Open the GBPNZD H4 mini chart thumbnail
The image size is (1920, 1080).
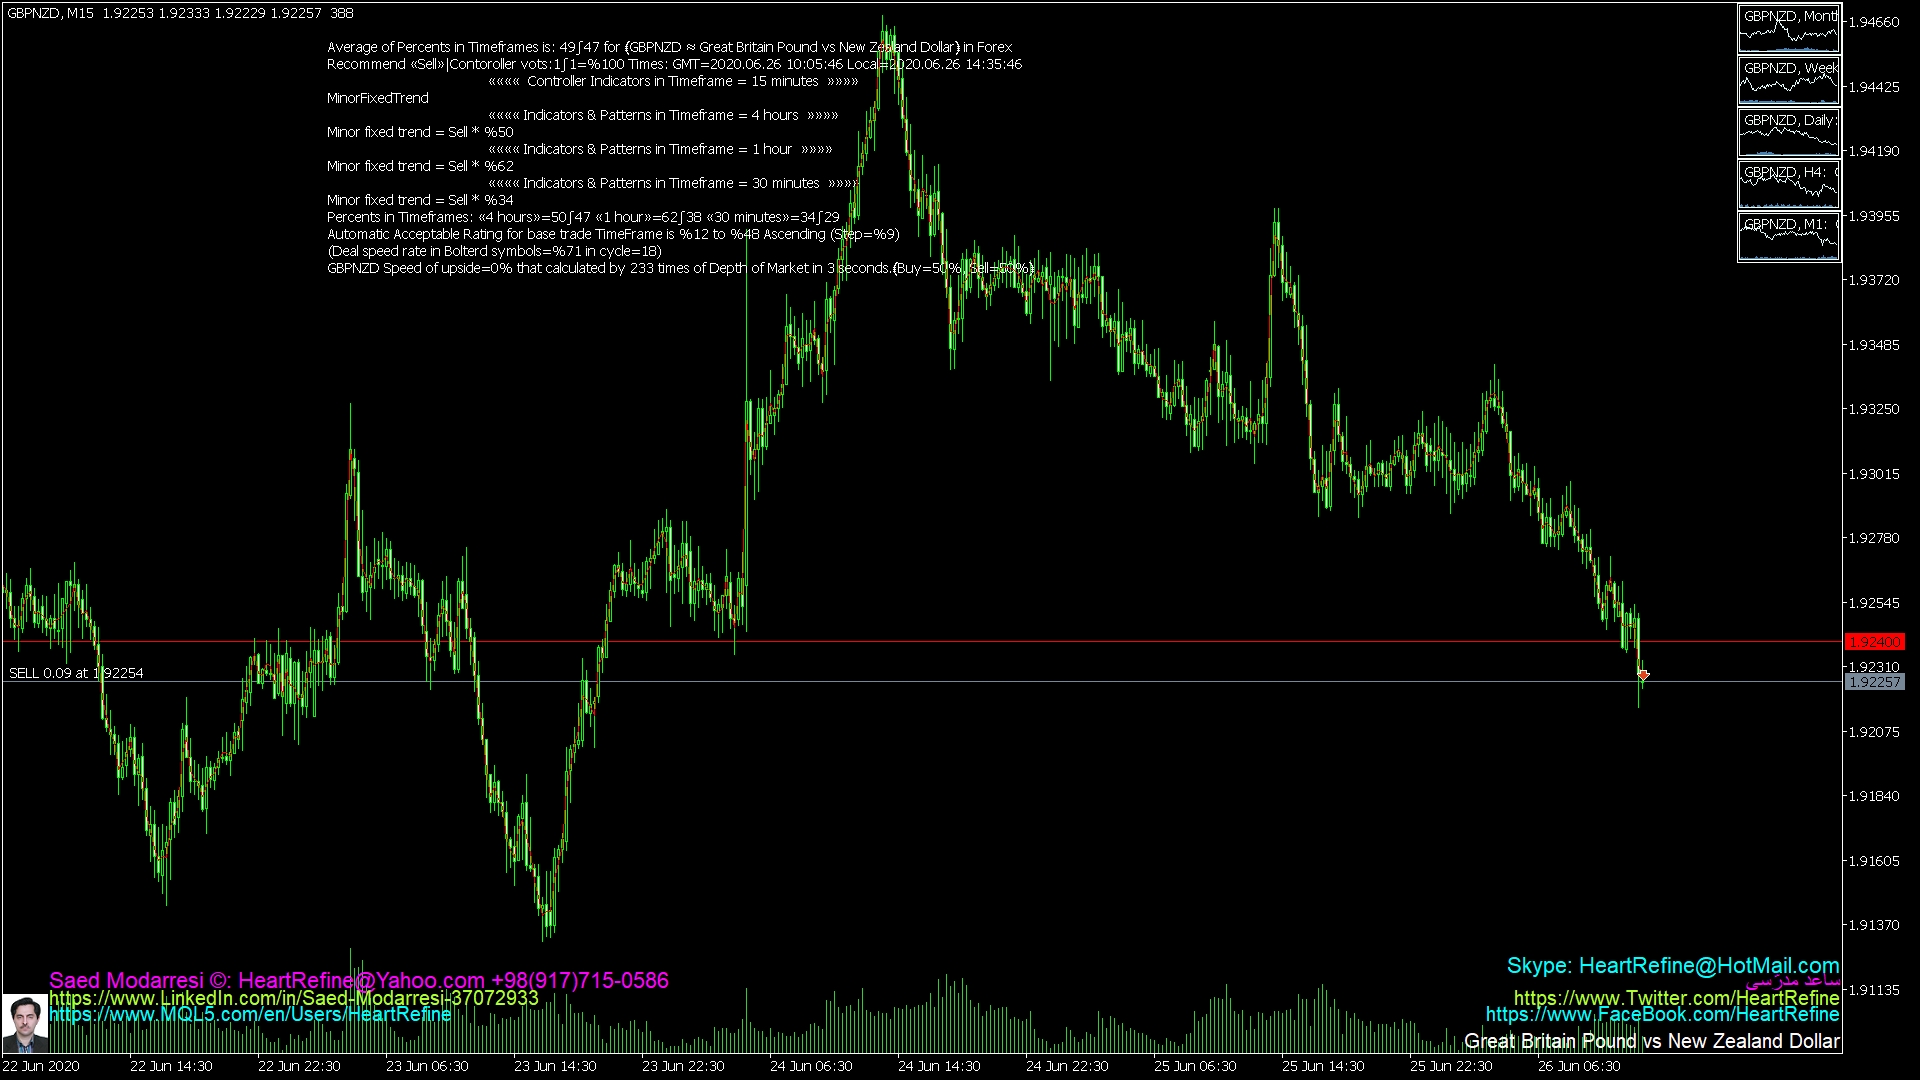tap(1789, 185)
